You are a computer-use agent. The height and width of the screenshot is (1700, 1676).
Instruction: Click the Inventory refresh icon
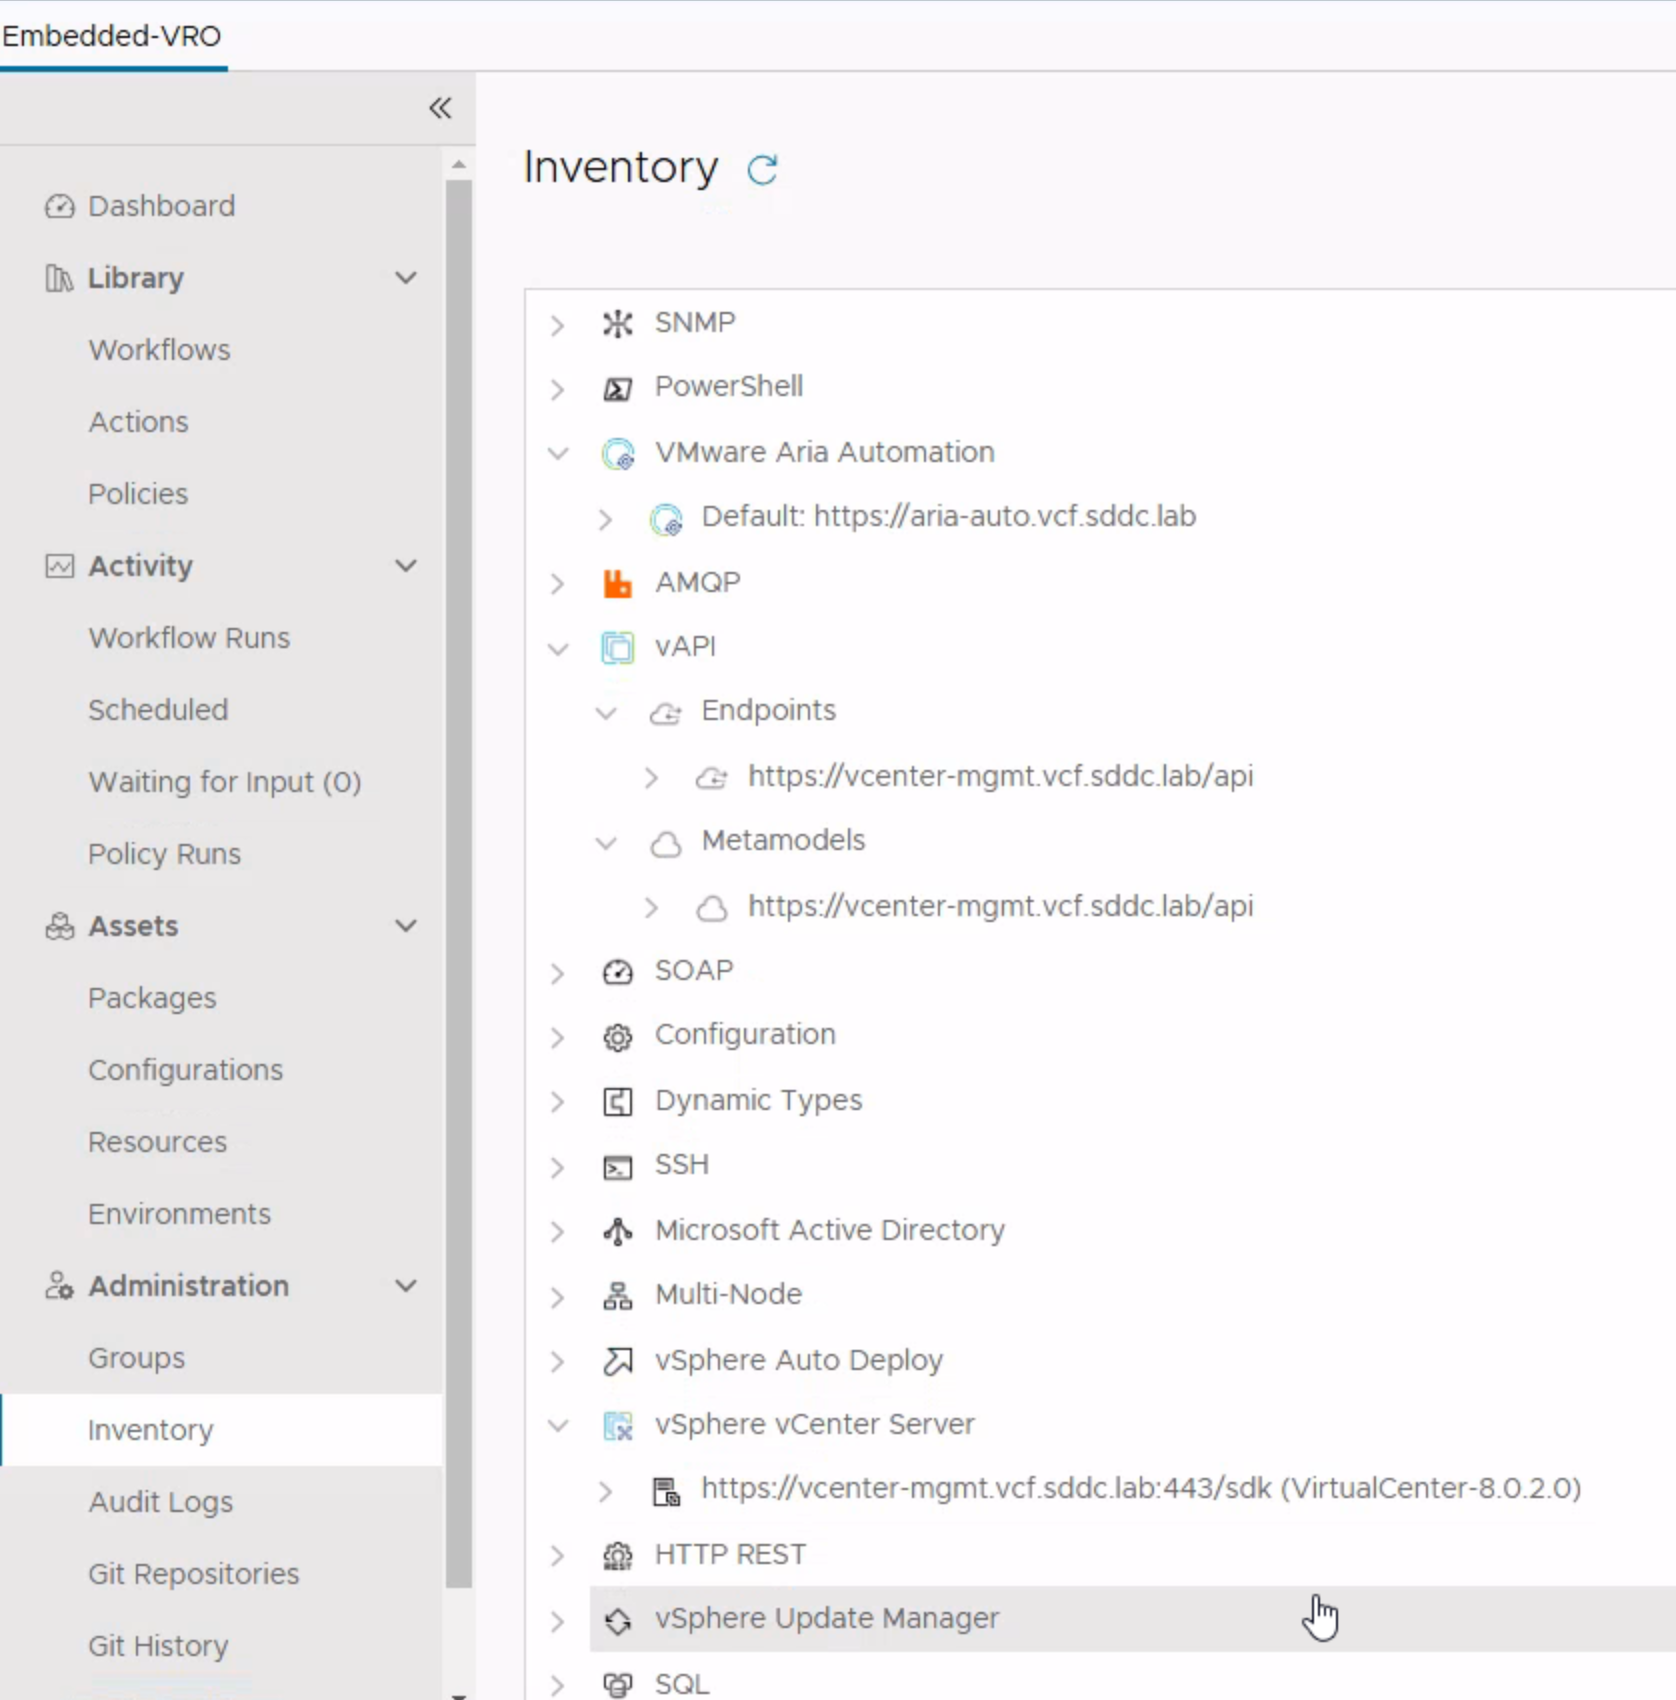(762, 170)
